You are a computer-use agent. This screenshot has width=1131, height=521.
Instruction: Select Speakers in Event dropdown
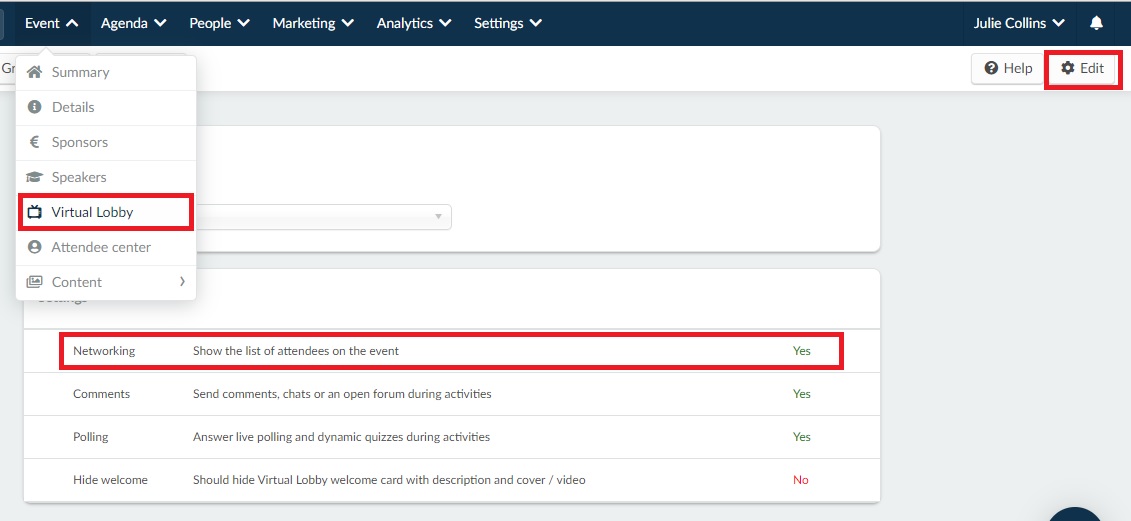coord(105,178)
